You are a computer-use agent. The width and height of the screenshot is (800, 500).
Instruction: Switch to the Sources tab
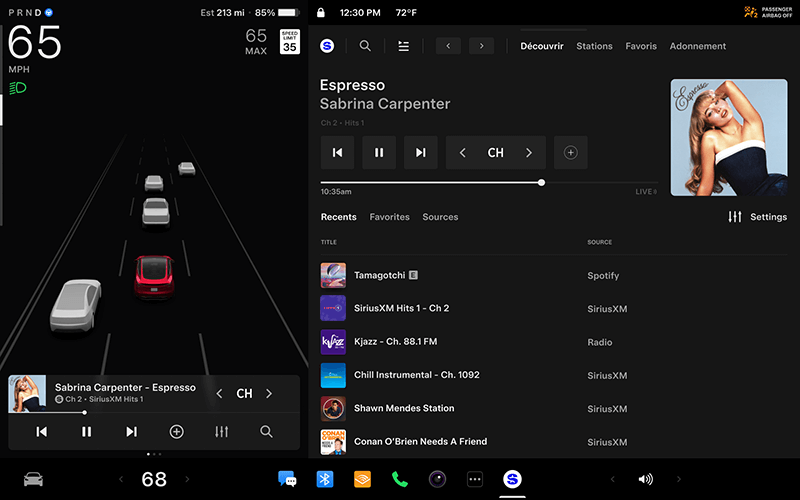coord(440,217)
